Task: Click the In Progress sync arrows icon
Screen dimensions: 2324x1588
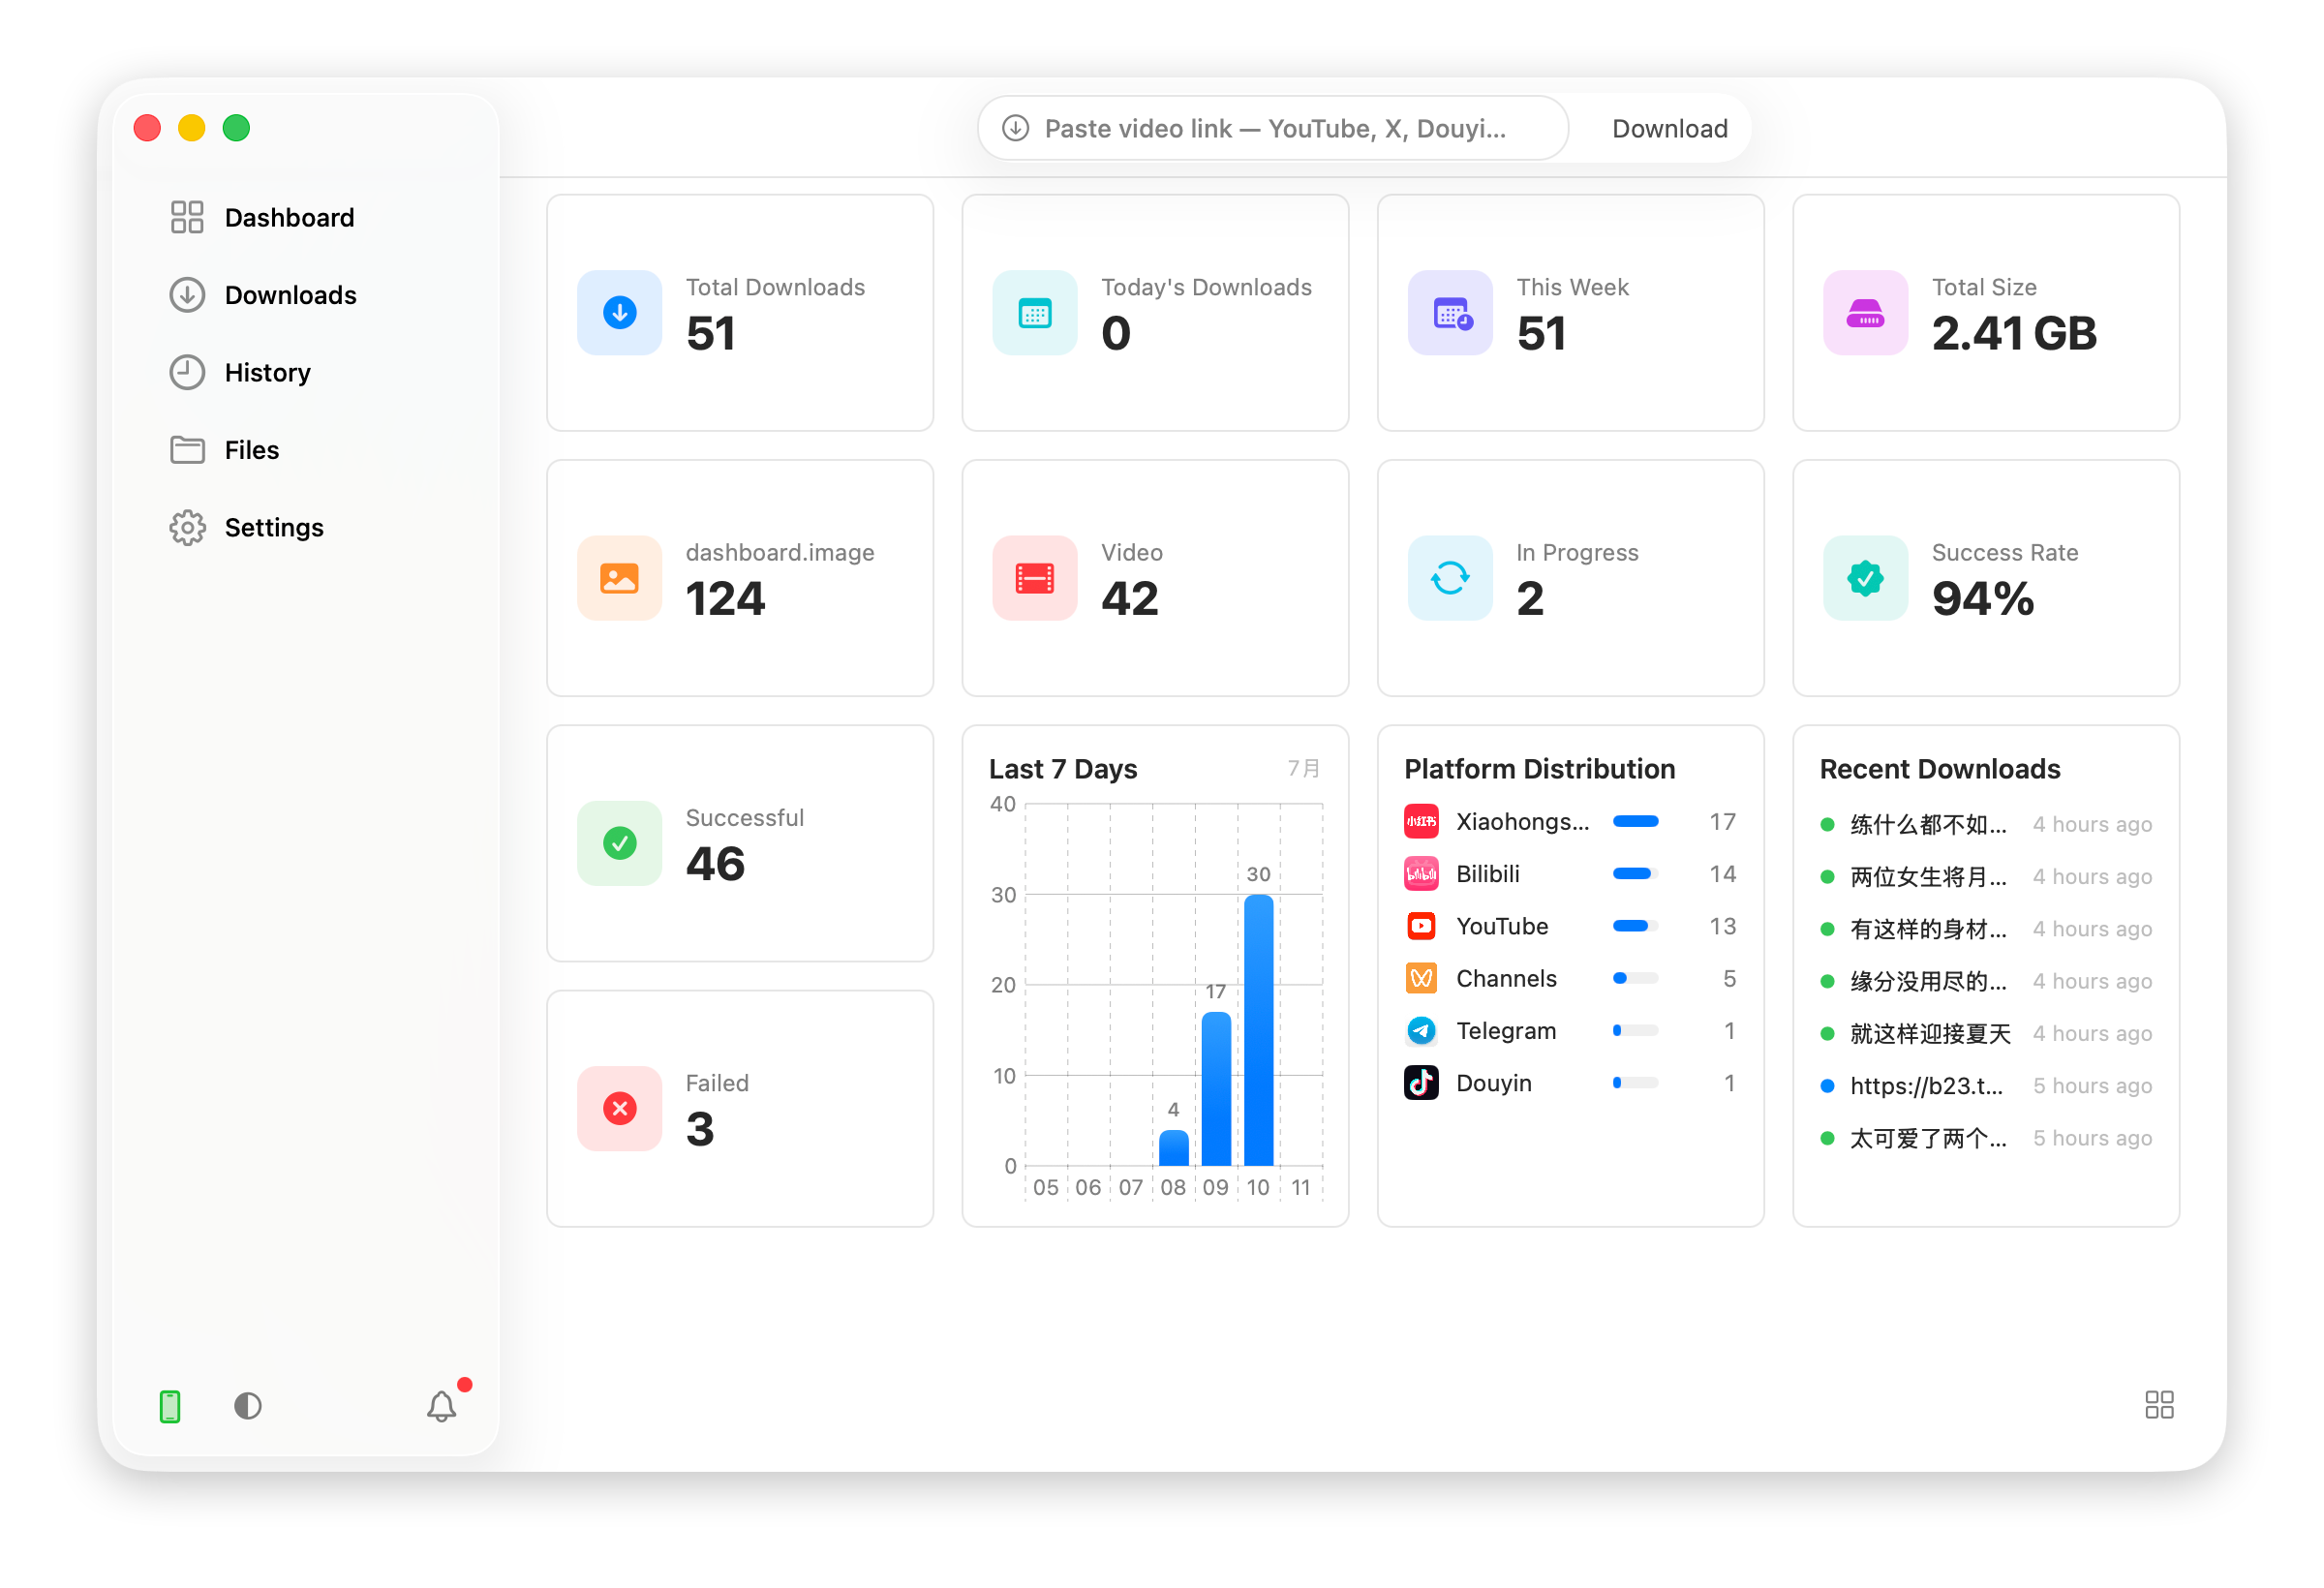Action: coord(1450,578)
